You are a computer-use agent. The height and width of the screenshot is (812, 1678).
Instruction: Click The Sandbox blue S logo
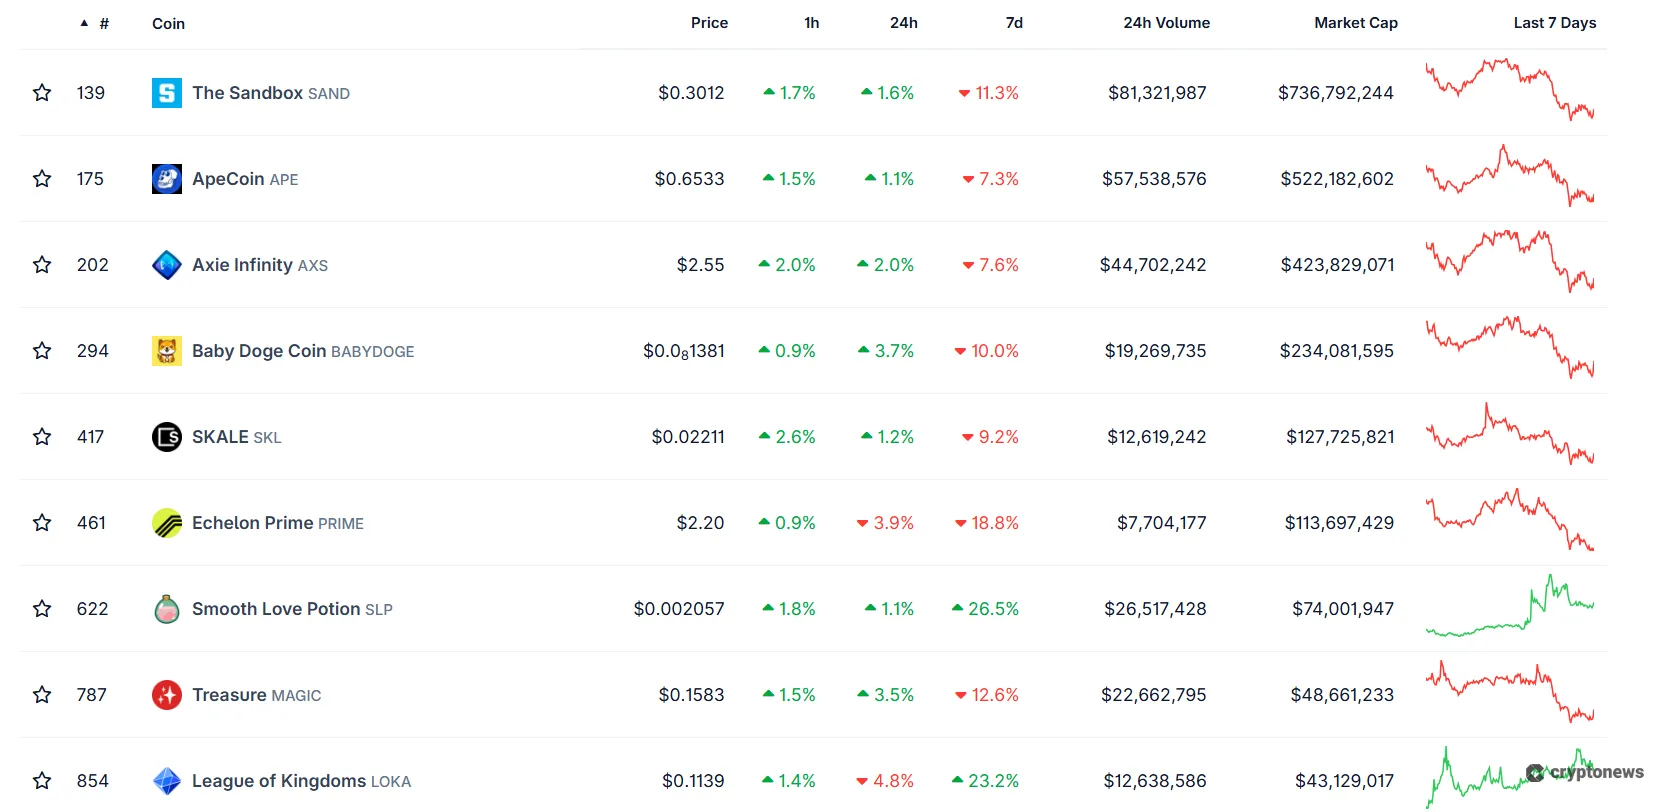167,93
